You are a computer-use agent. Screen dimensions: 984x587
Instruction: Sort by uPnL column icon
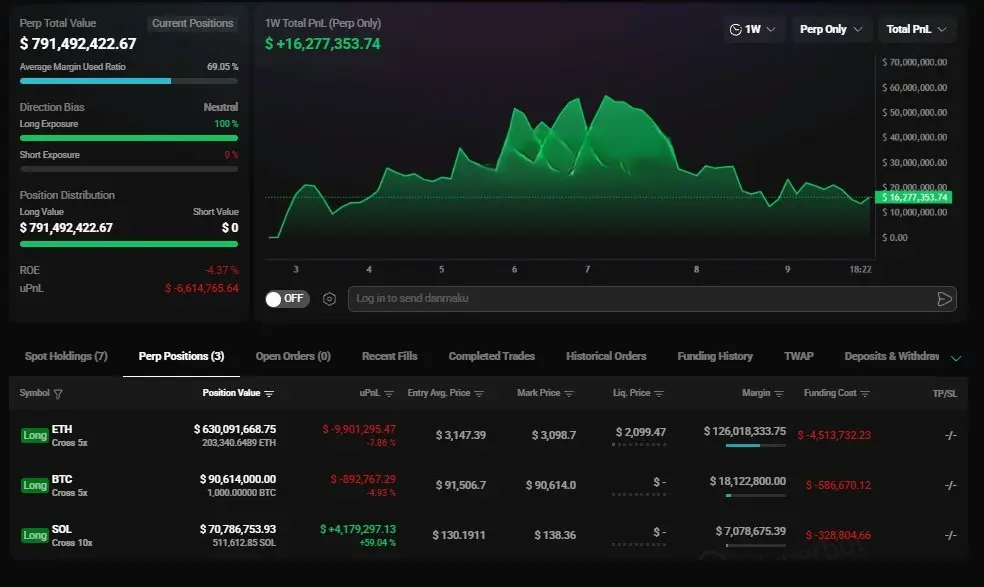(389, 394)
